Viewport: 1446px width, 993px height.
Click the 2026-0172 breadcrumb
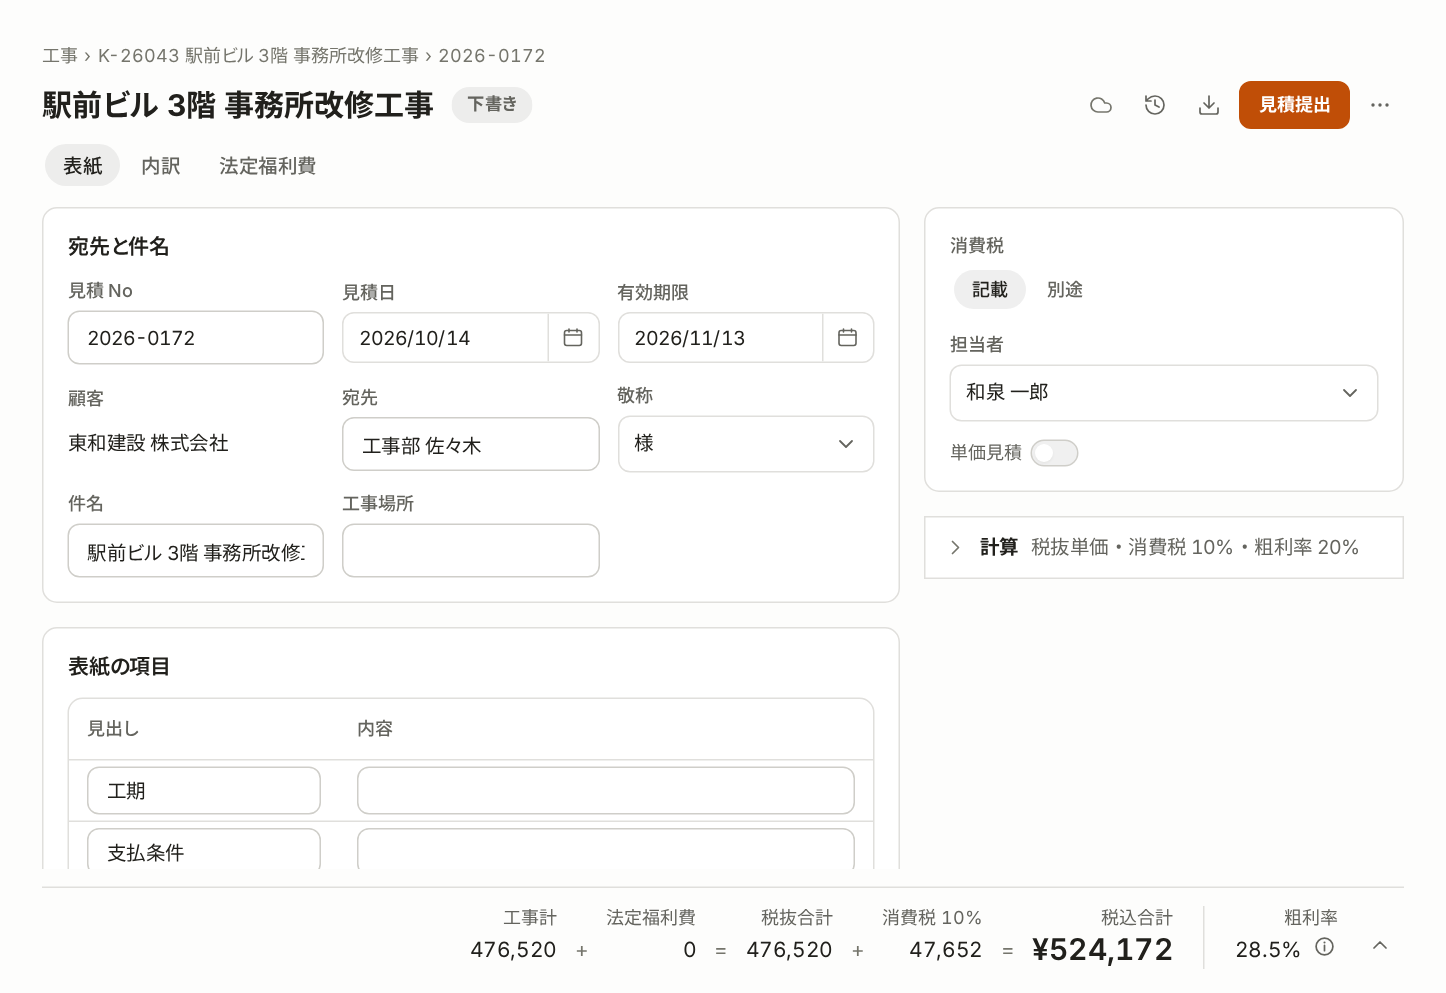[x=492, y=56]
